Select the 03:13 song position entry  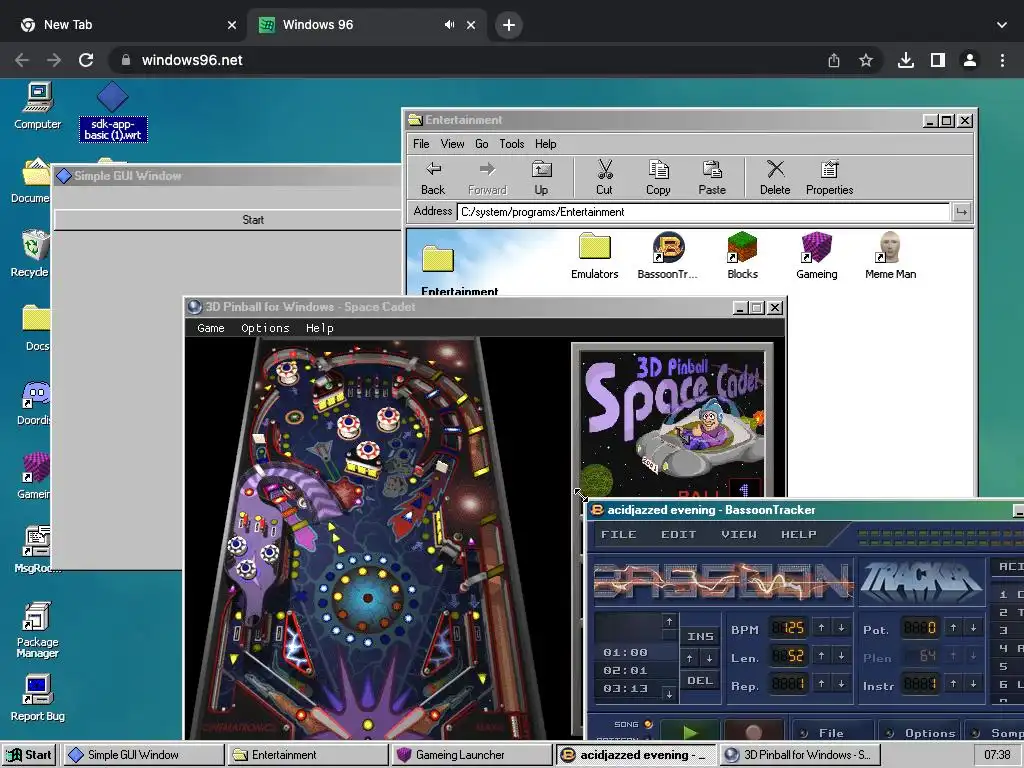pyautogui.click(x=626, y=688)
